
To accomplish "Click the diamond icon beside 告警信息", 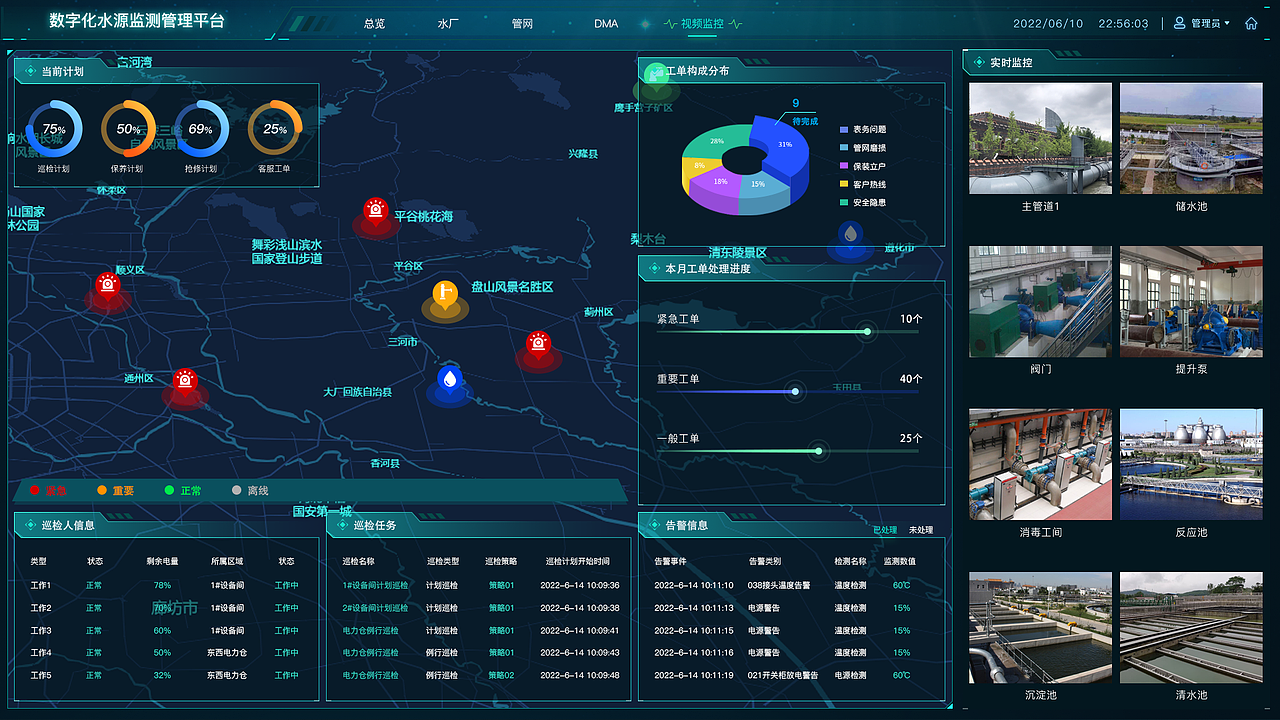I will pyautogui.click(x=654, y=524).
